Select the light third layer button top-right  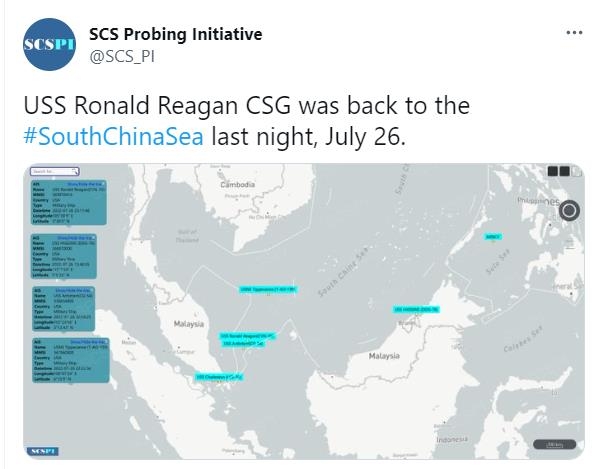pos(576,172)
